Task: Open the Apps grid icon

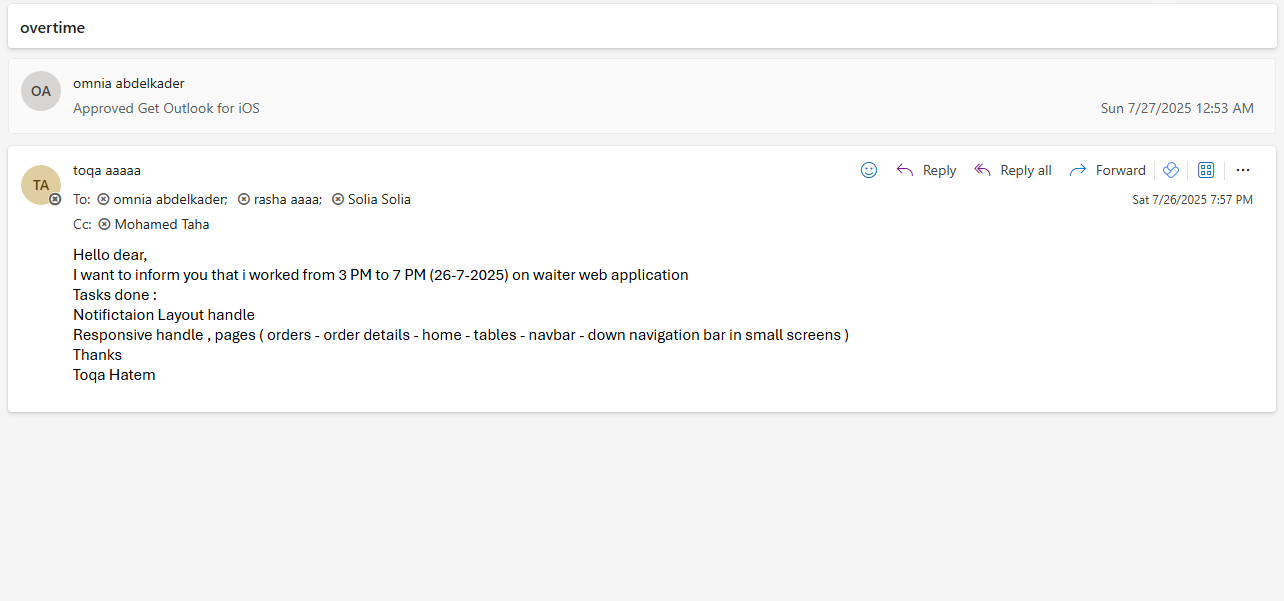Action: pyautogui.click(x=1206, y=170)
